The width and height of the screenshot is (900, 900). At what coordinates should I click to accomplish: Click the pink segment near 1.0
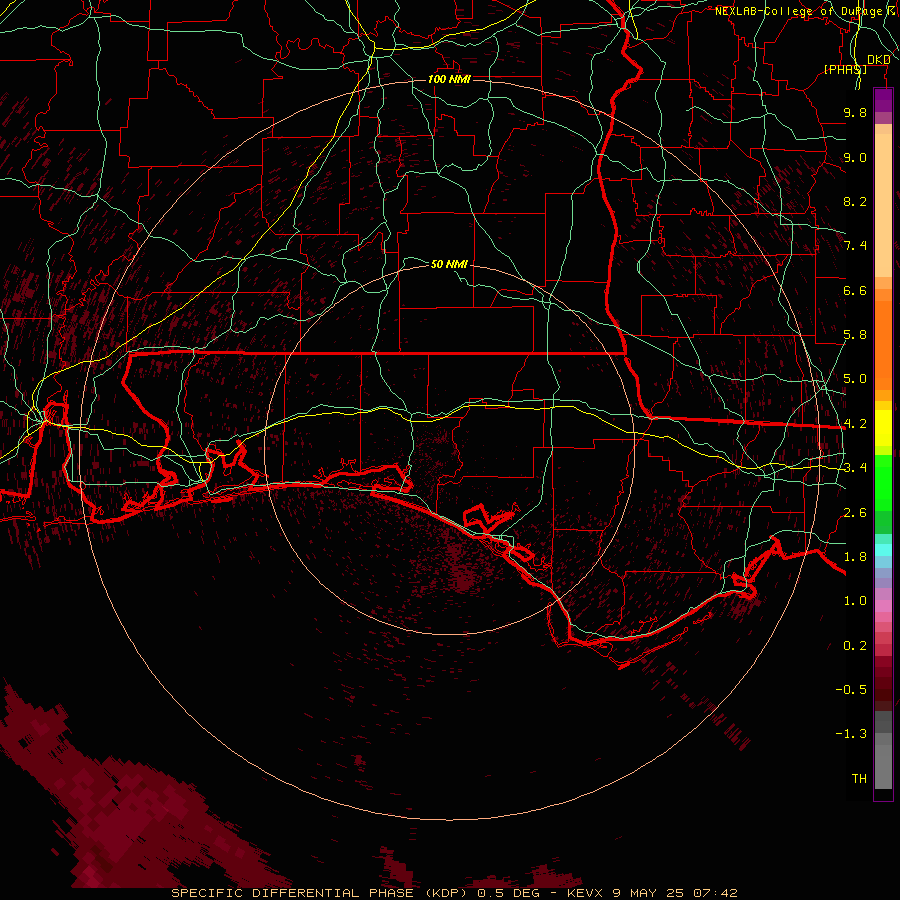[x=883, y=606]
